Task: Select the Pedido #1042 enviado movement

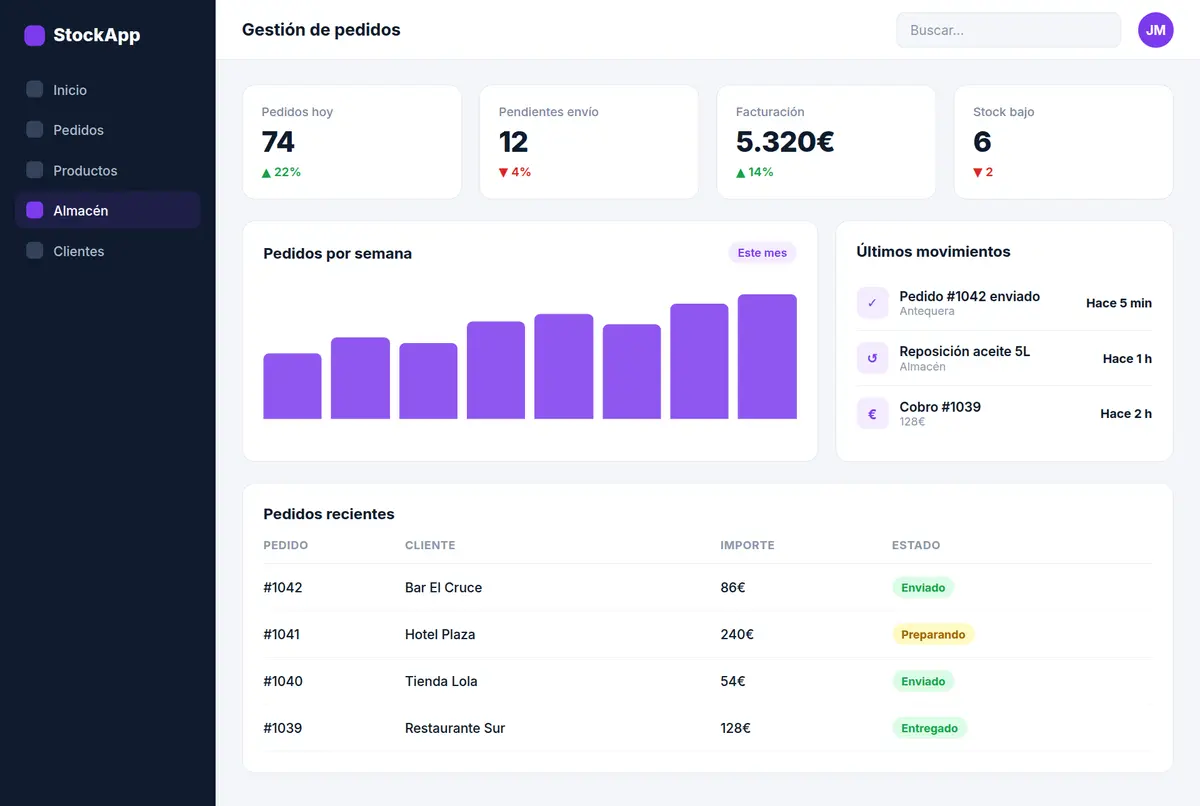Action: pos(1004,303)
